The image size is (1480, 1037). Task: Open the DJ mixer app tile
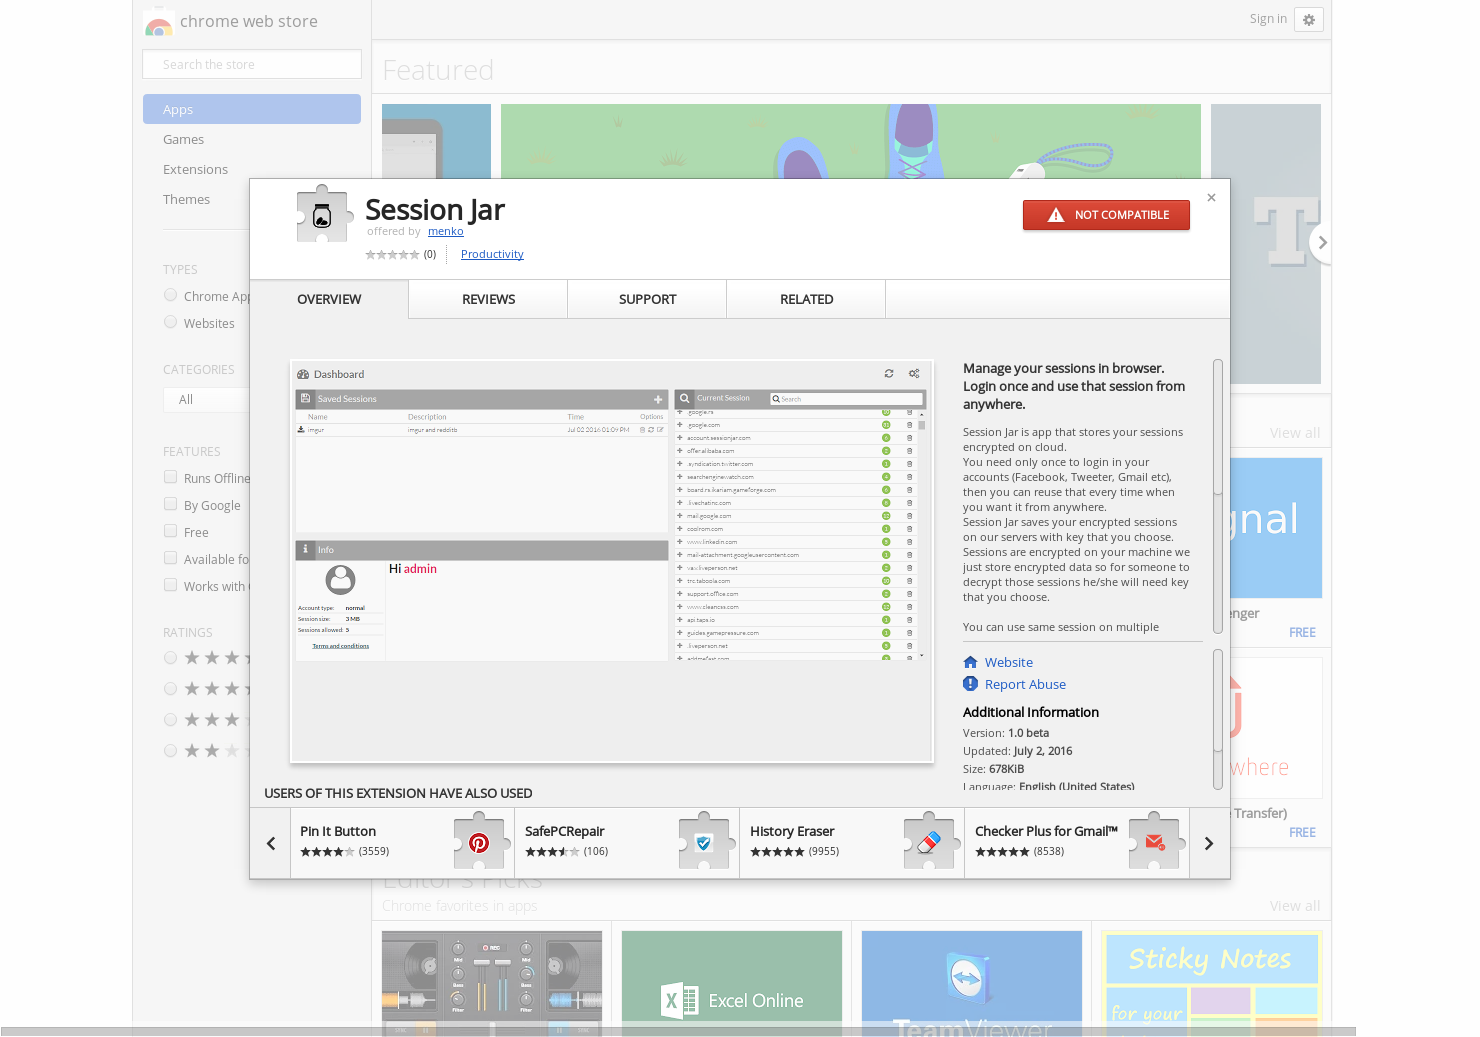(x=492, y=983)
